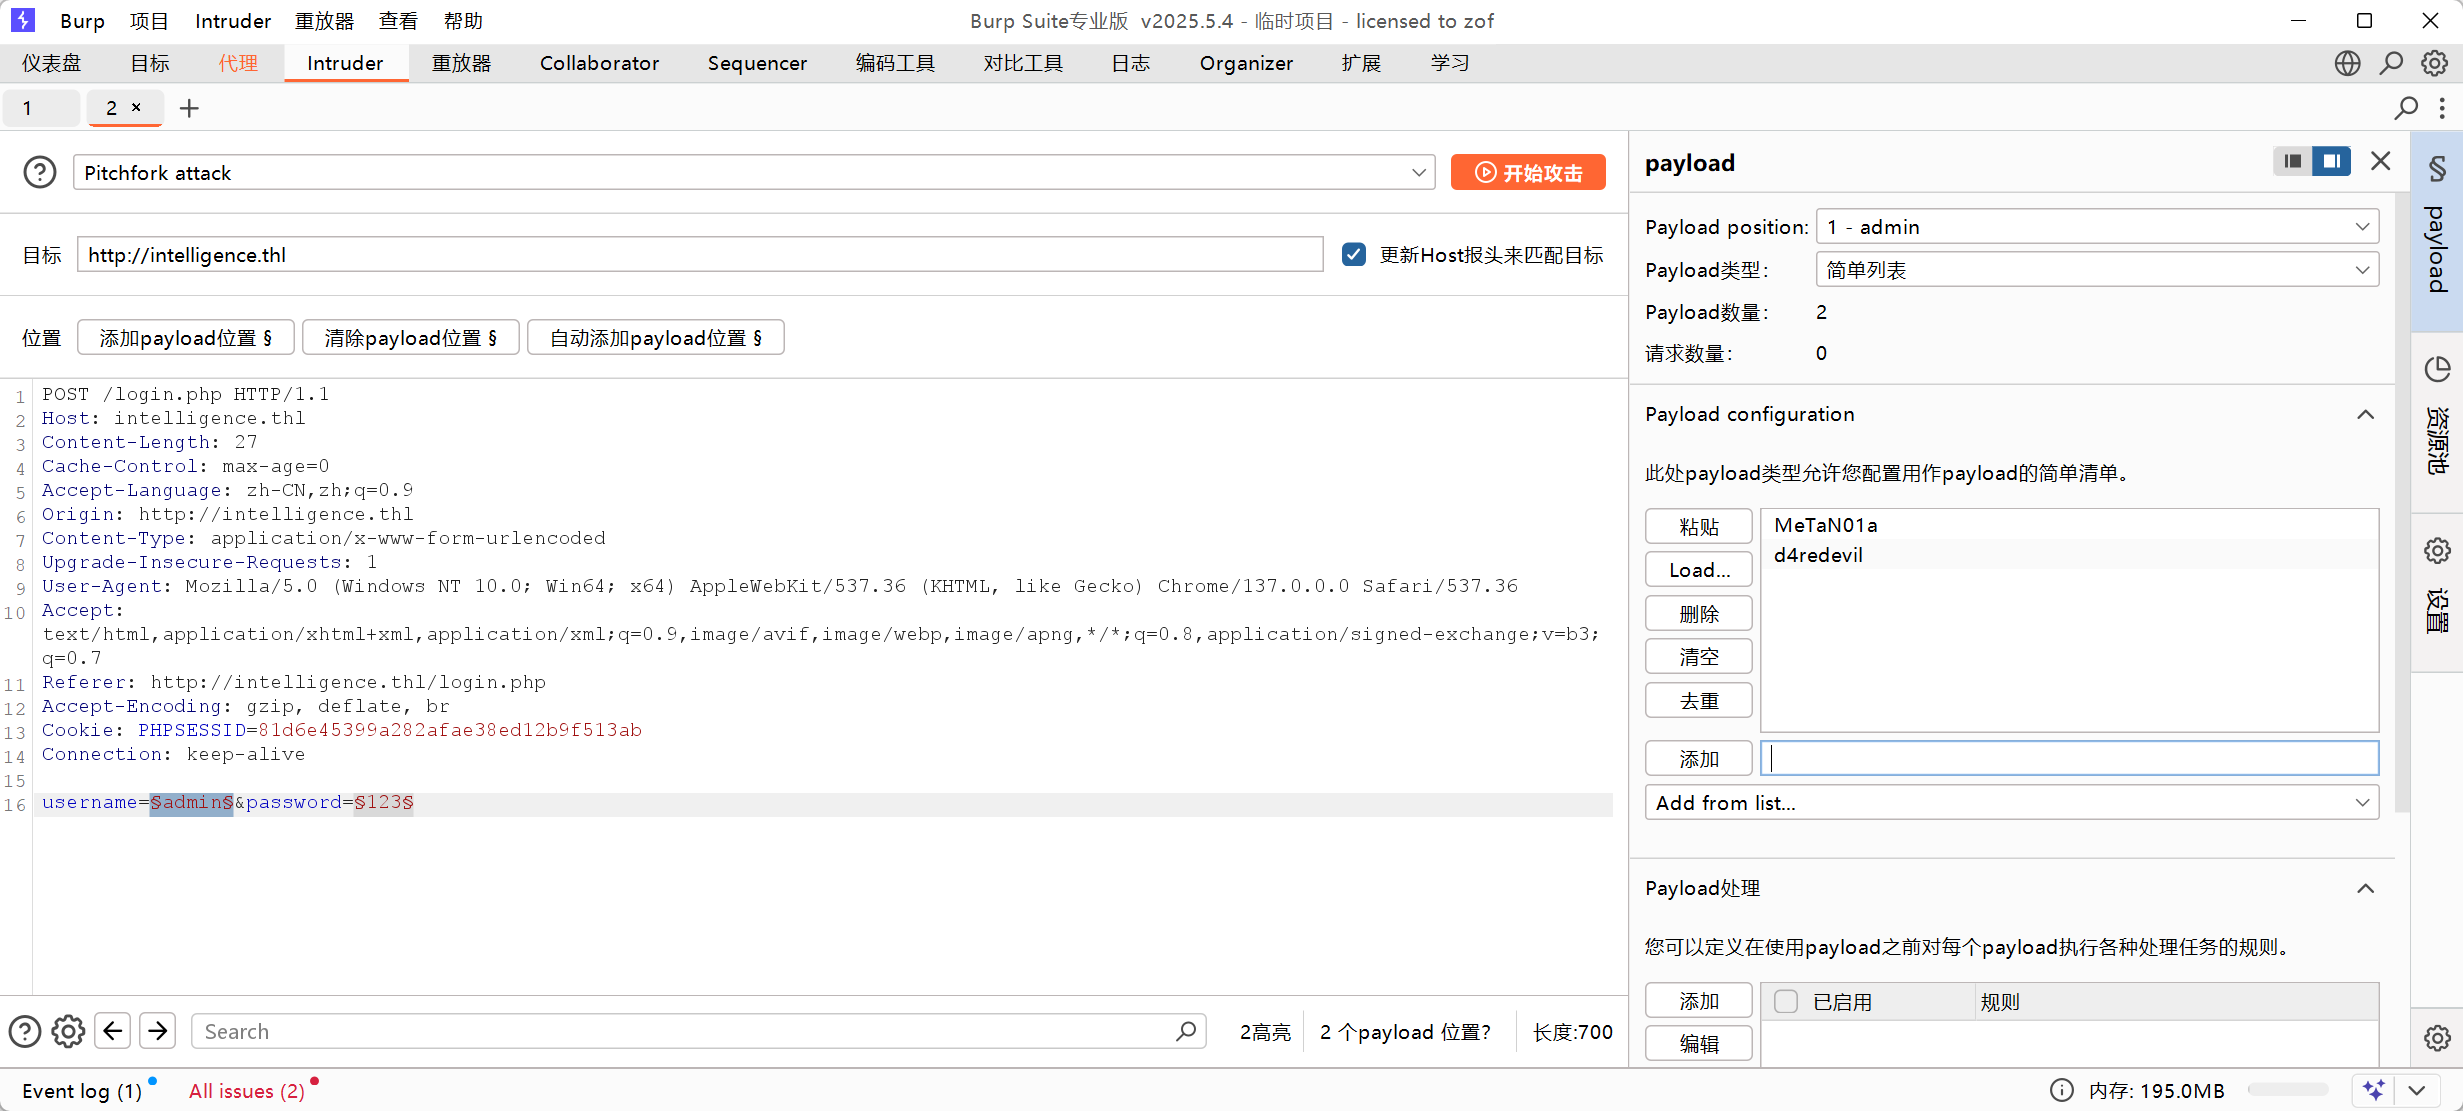Switch to the Collaborator tab
Viewport: 2463px width, 1111px height.
coord(599,63)
